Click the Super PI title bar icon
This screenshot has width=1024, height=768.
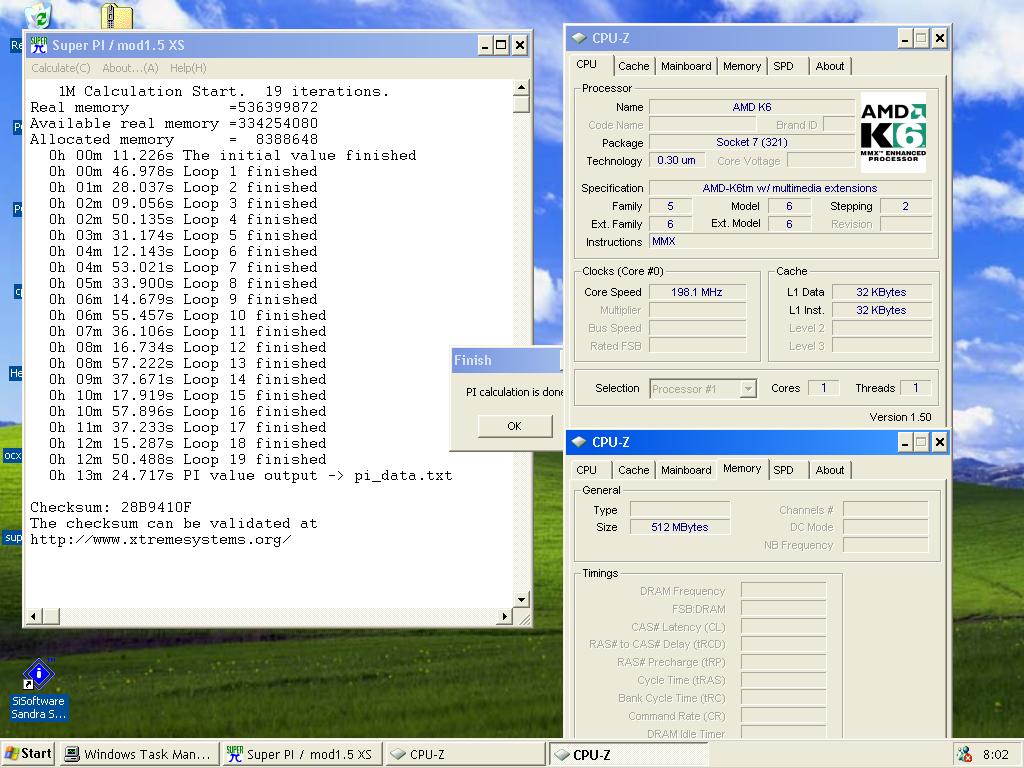(39, 45)
